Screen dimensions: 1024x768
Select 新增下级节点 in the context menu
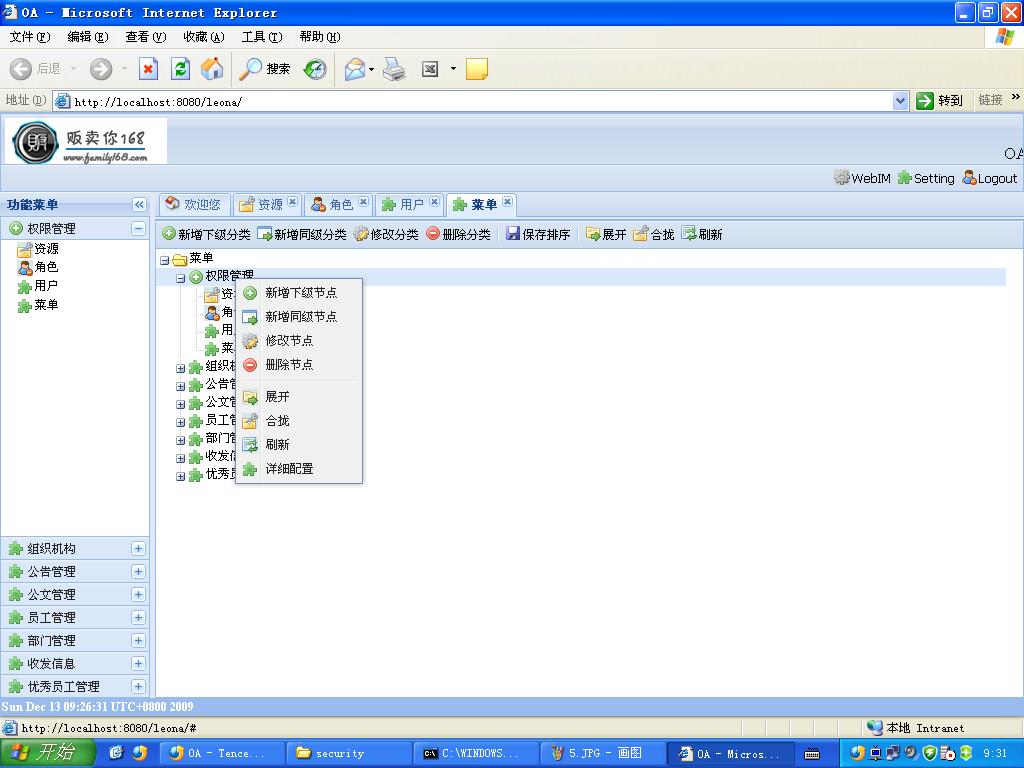pos(298,293)
